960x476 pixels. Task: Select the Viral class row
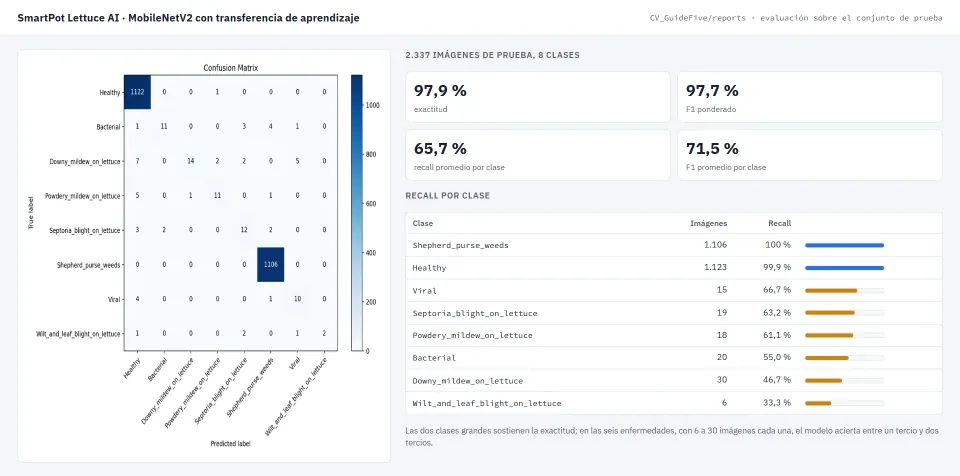click(673, 290)
